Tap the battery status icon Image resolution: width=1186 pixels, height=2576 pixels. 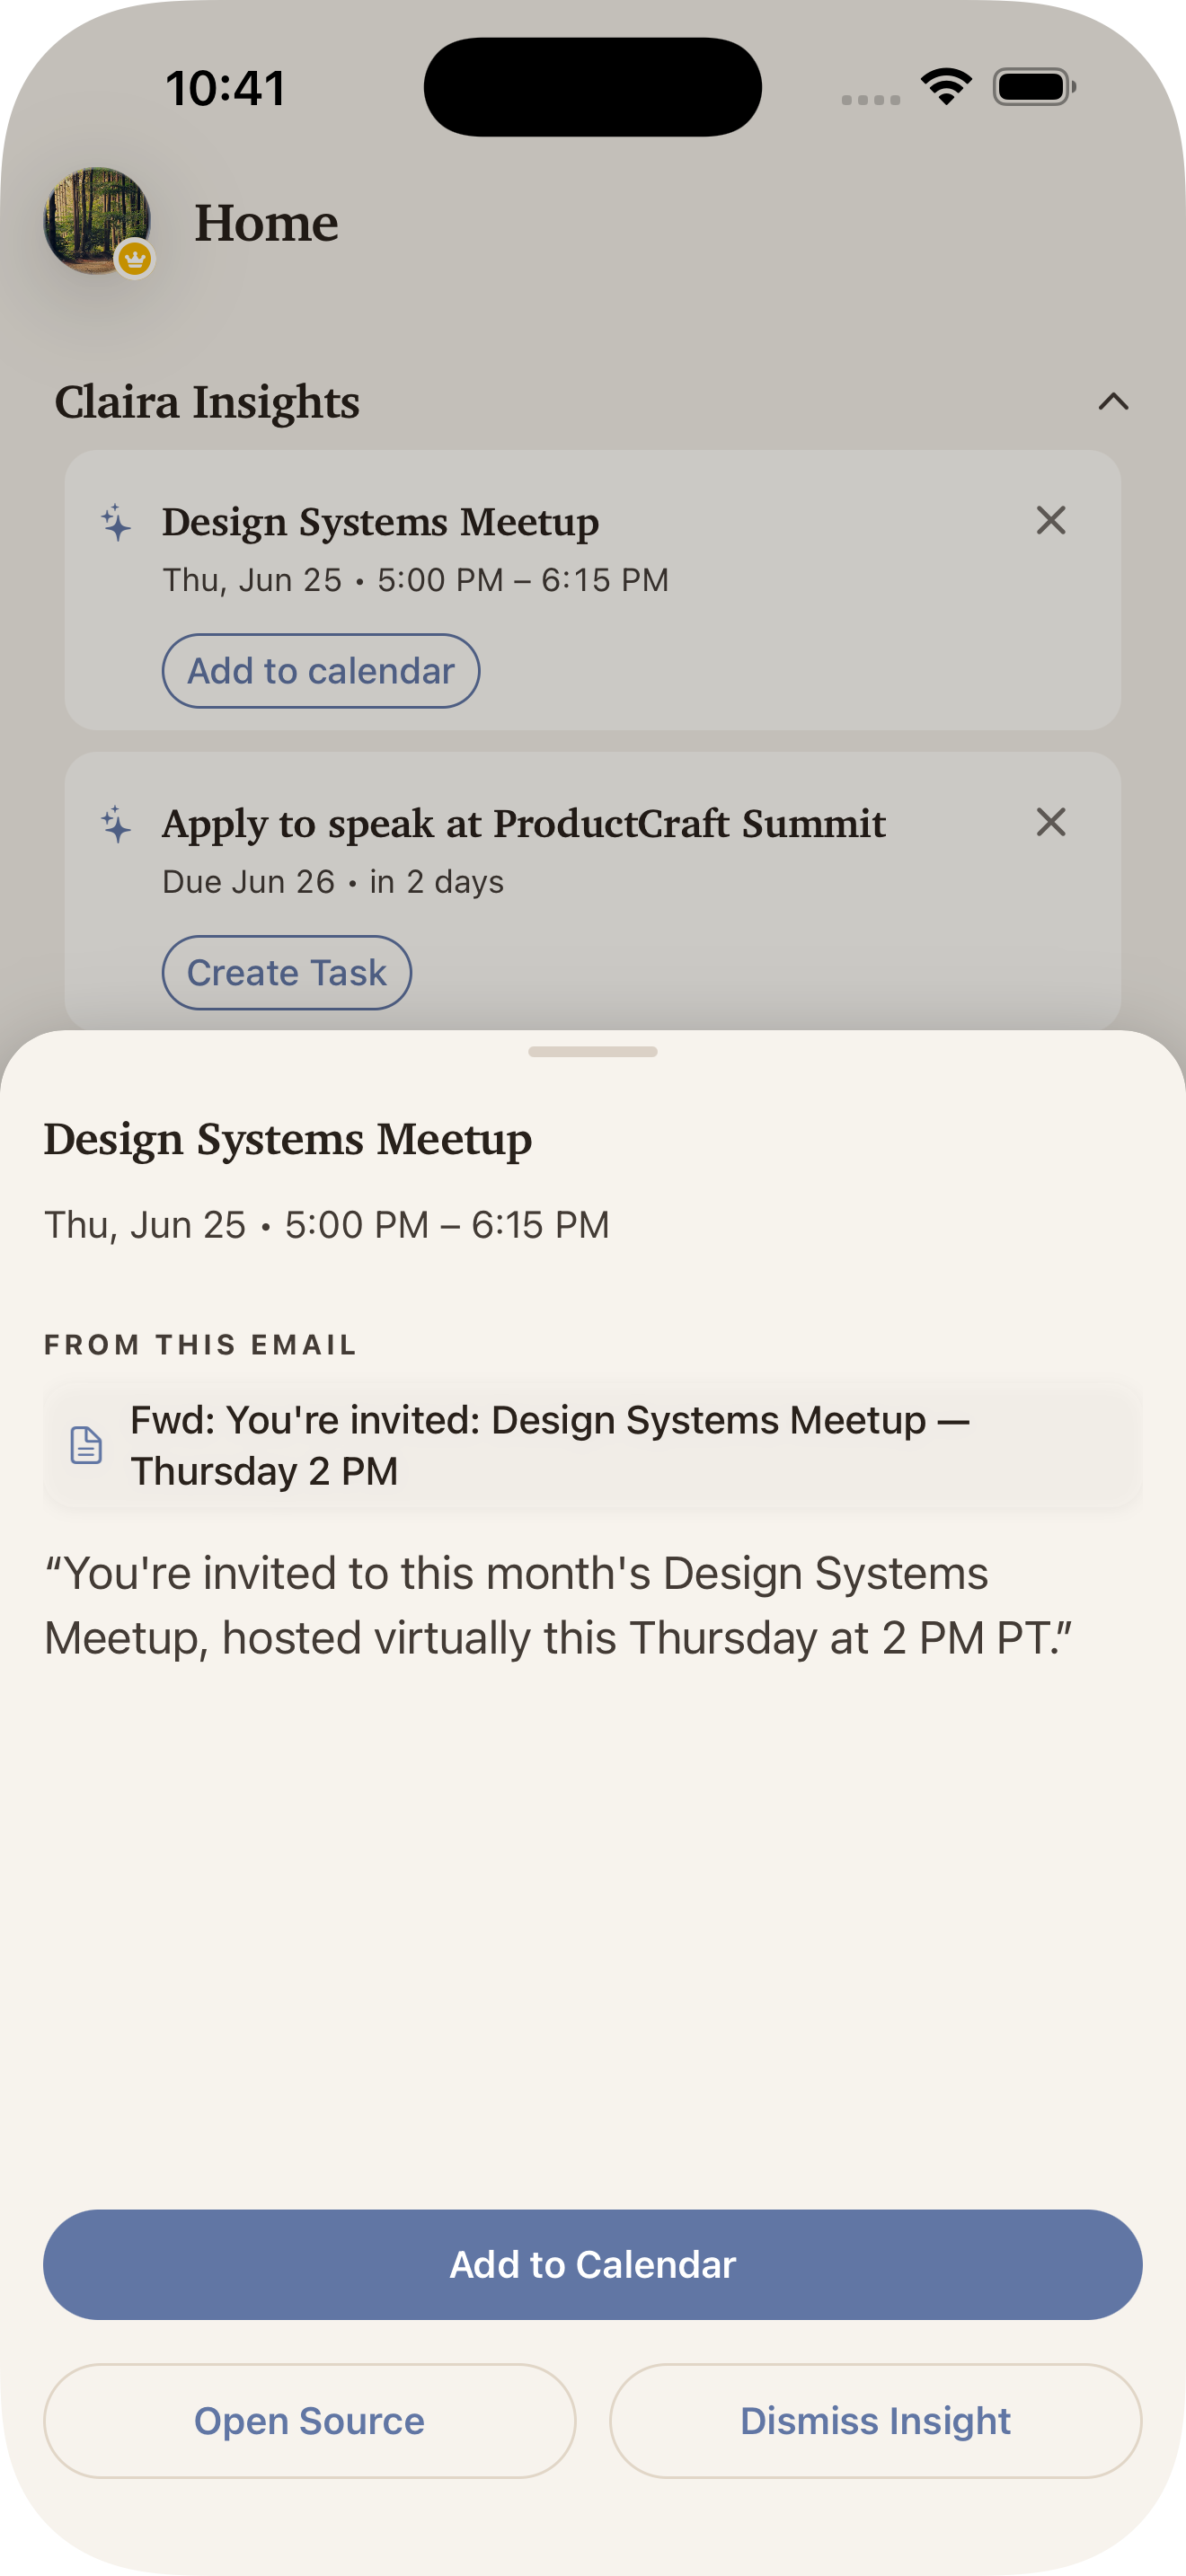click(1034, 87)
